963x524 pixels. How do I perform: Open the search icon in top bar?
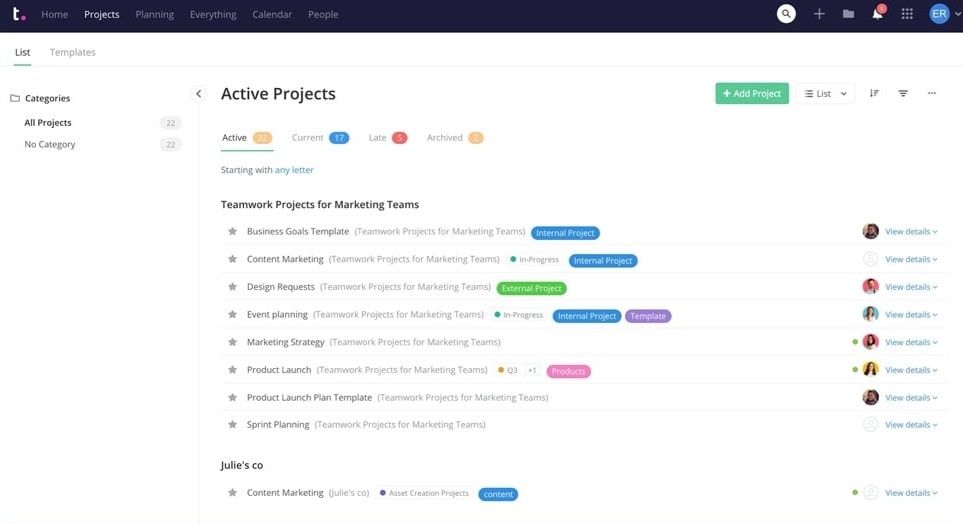(787, 14)
